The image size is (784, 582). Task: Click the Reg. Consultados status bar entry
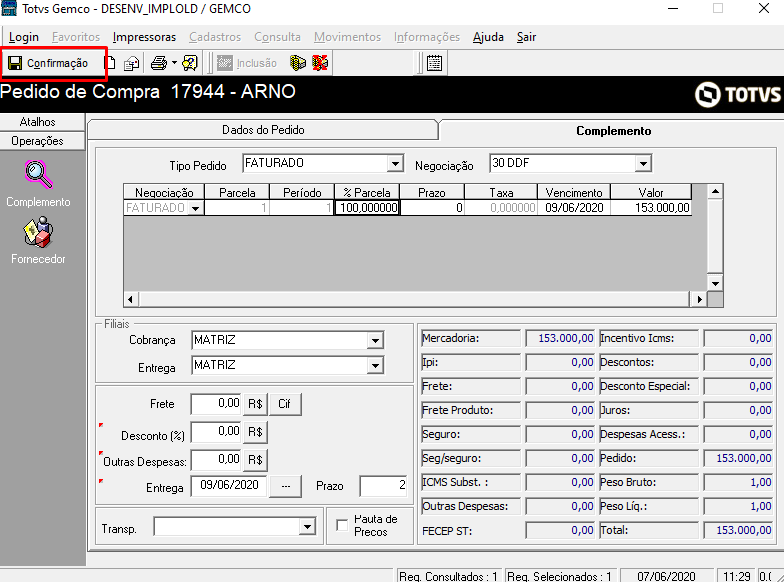448,576
